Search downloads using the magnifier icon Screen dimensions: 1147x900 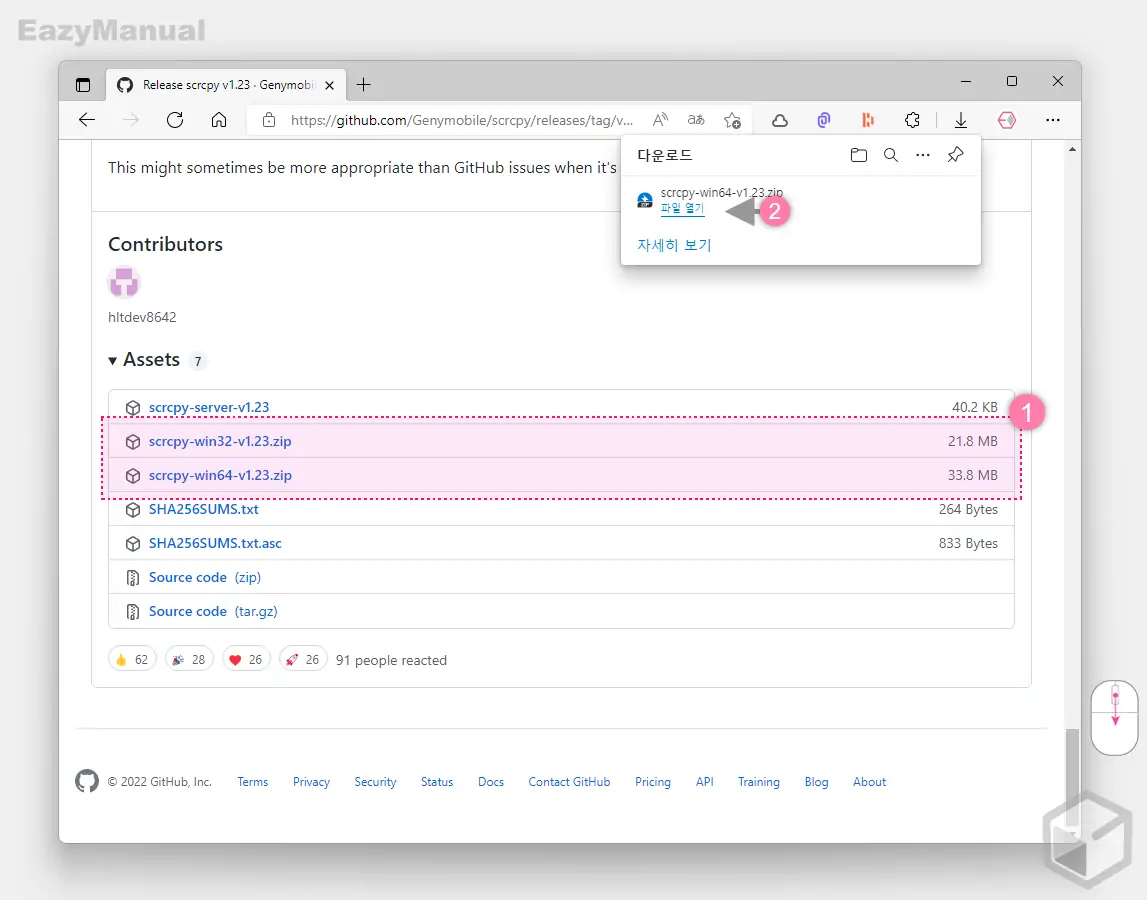[x=890, y=155]
